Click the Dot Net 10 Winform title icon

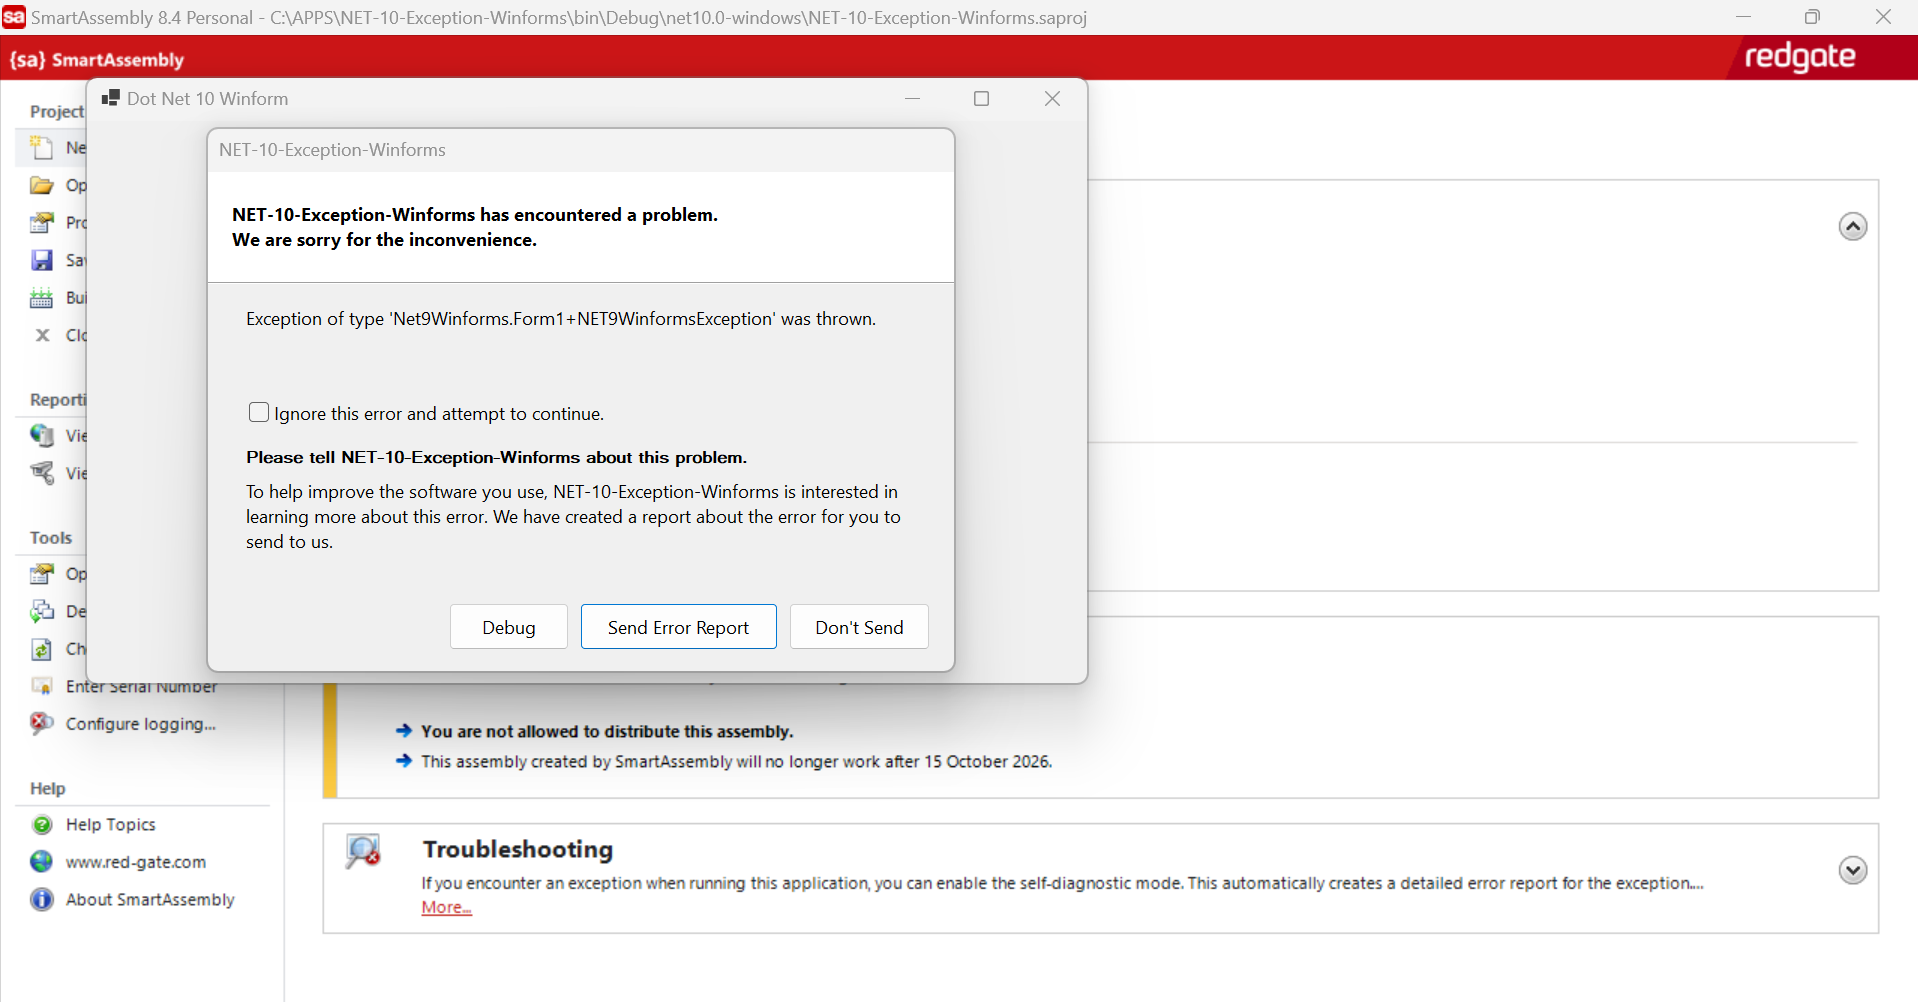[x=110, y=98]
